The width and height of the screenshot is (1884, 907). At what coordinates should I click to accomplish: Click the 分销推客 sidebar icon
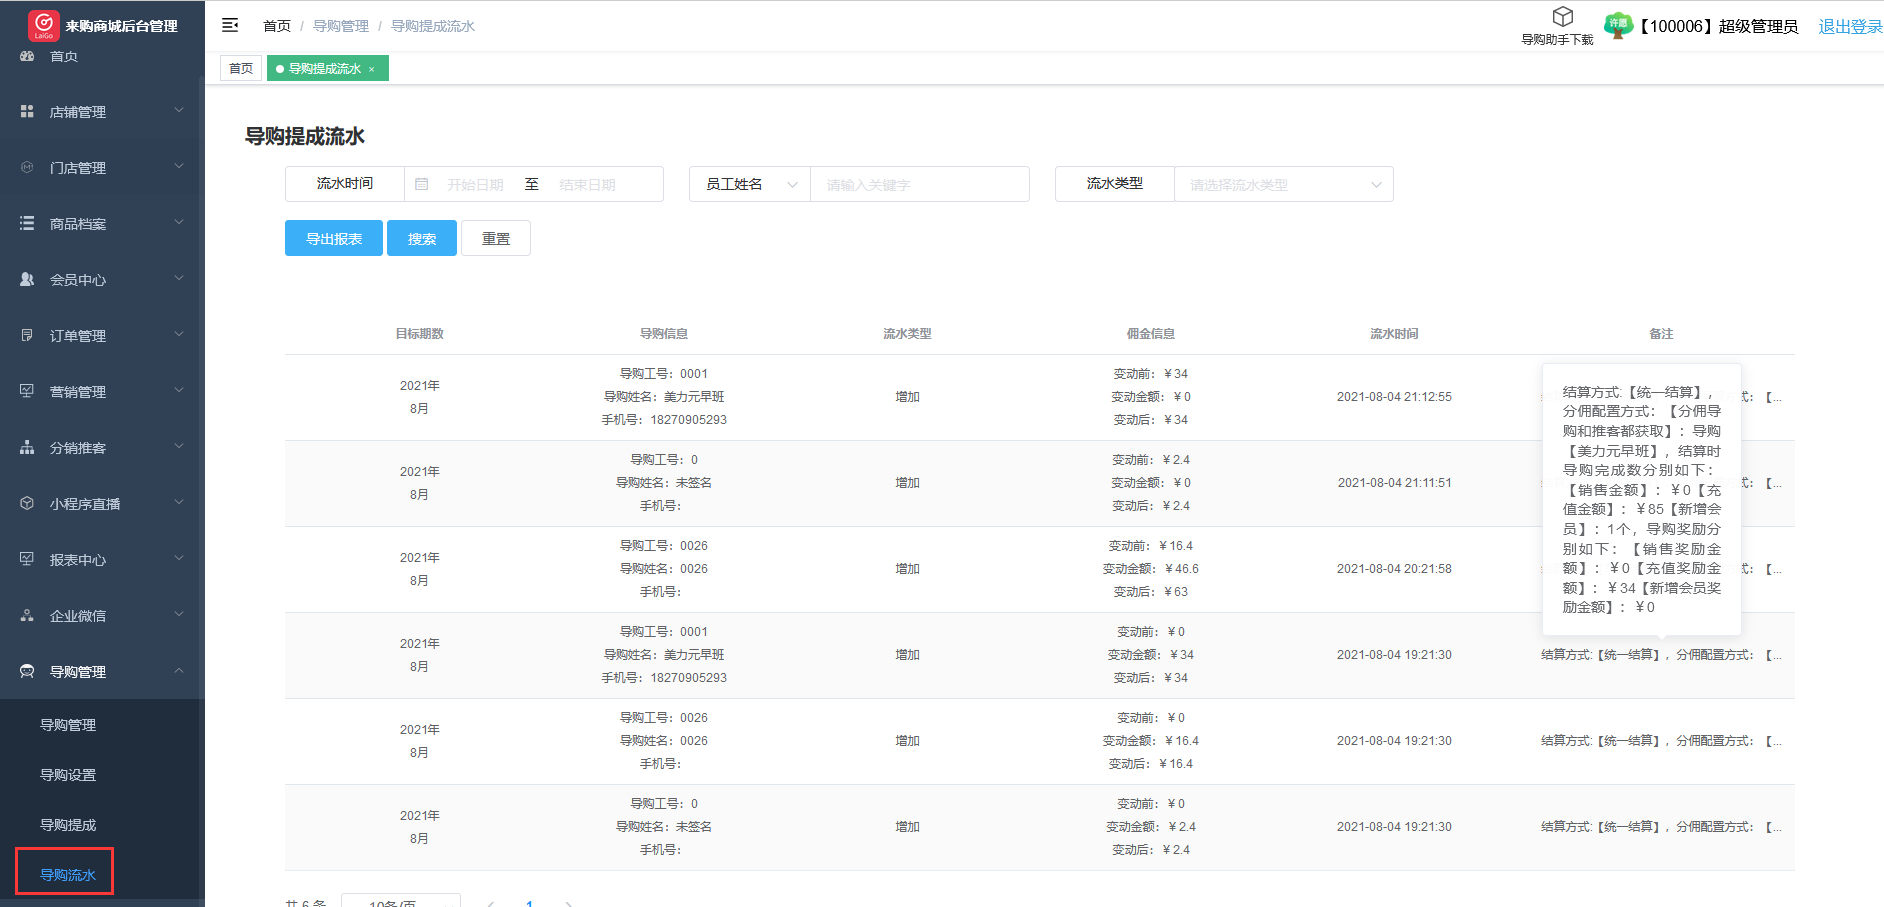[27, 448]
